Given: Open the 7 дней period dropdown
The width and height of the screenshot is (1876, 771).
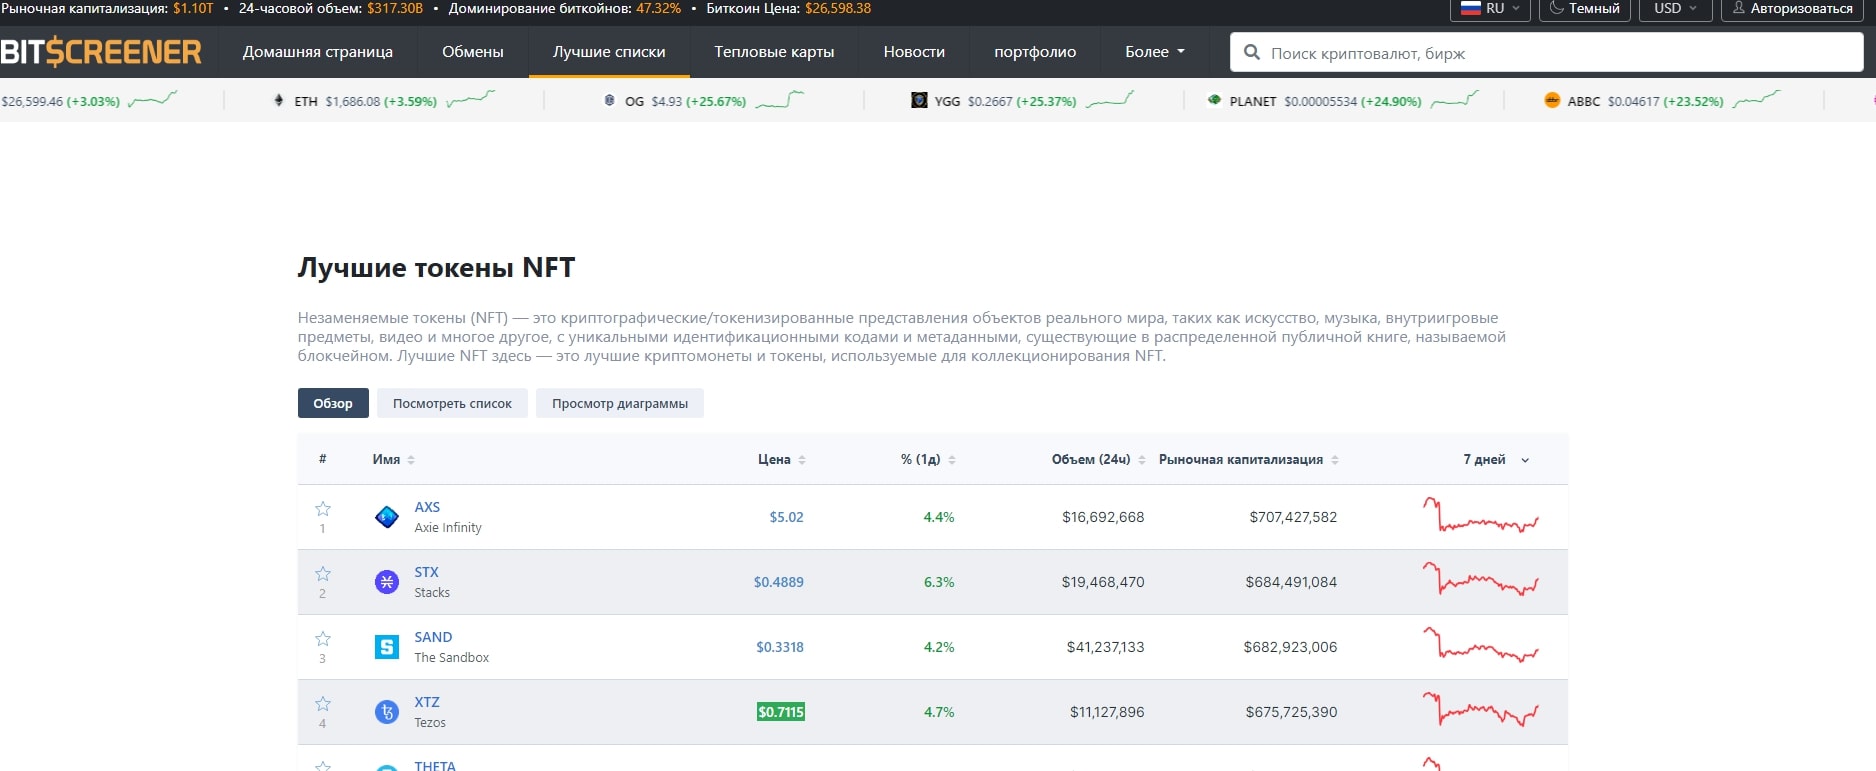Looking at the screenshot, I should pyautogui.click(x=1496, y=460).
